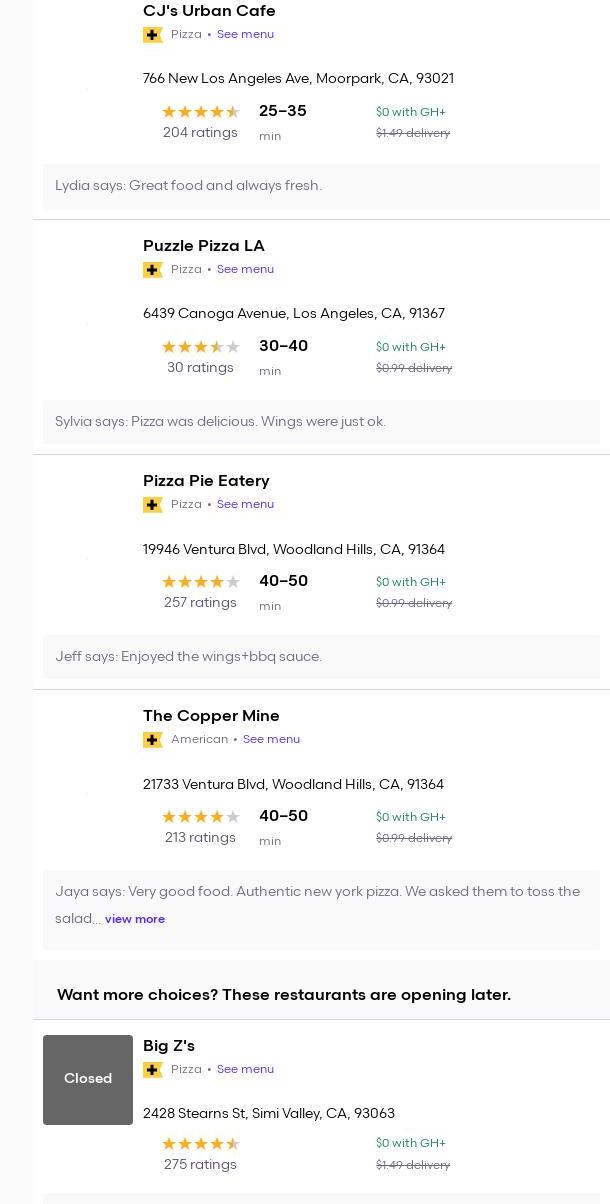The image size is (610, 1204).
Task: Click the star rating for Puzzle Pizza LA
Action: [201, 347]
